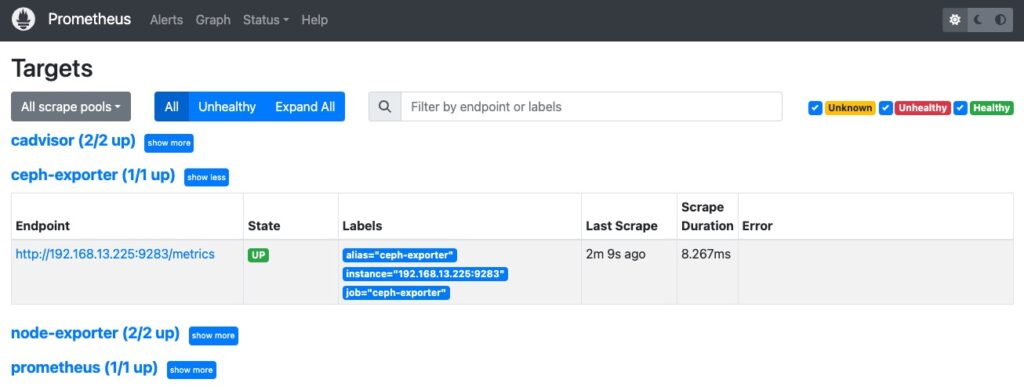The width and height of the screenshot is (1024, 390).
Task: Open the node-exporter (2/2 up) heading link
Action: [x=95, y=334]
